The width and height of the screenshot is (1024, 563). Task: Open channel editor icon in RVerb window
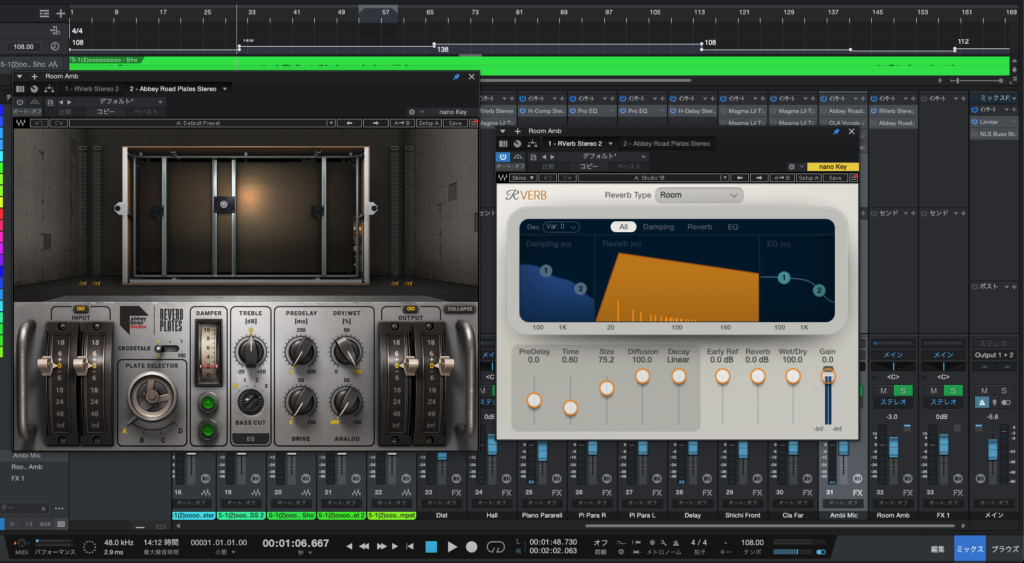(x=503, y=144)
